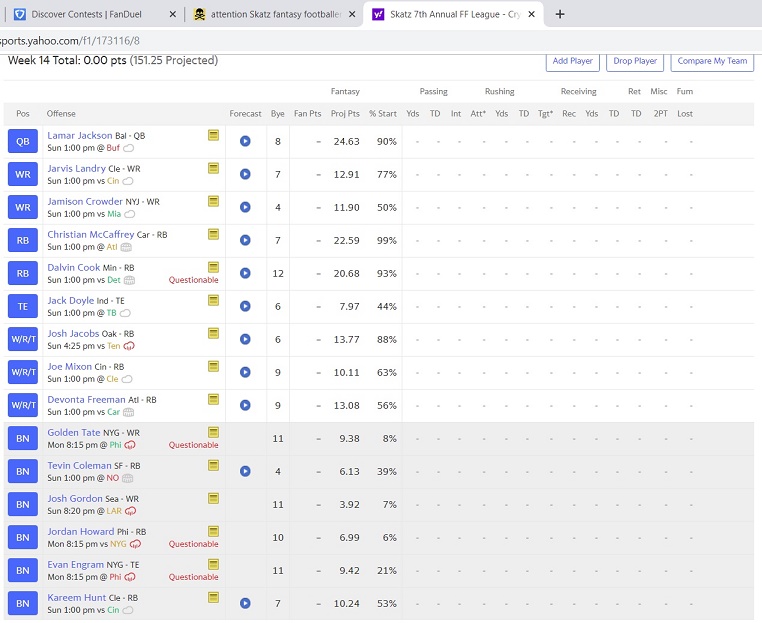Screen dimensions: 762x623
Task: Click the Buf opponent link for Lamar Jackson
Action: (113, 148)
